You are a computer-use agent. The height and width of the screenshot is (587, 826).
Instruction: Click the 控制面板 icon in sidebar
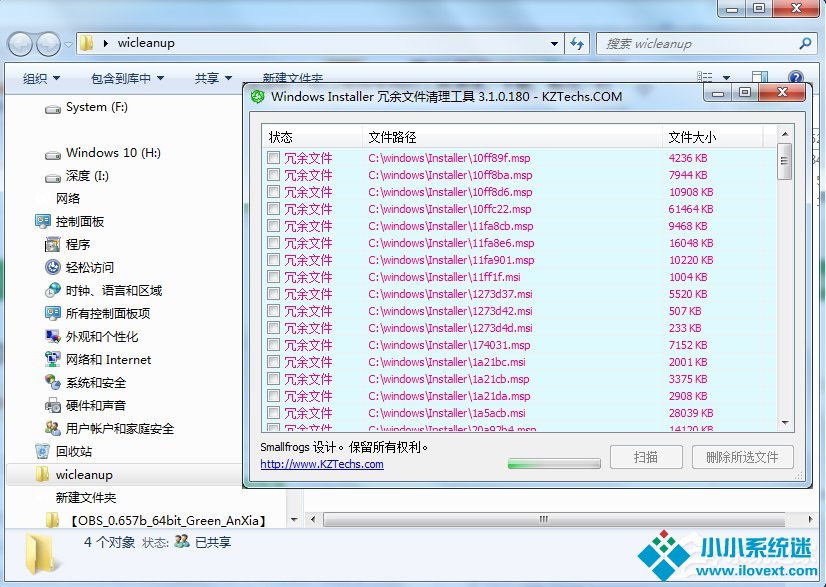coord(43,221)
